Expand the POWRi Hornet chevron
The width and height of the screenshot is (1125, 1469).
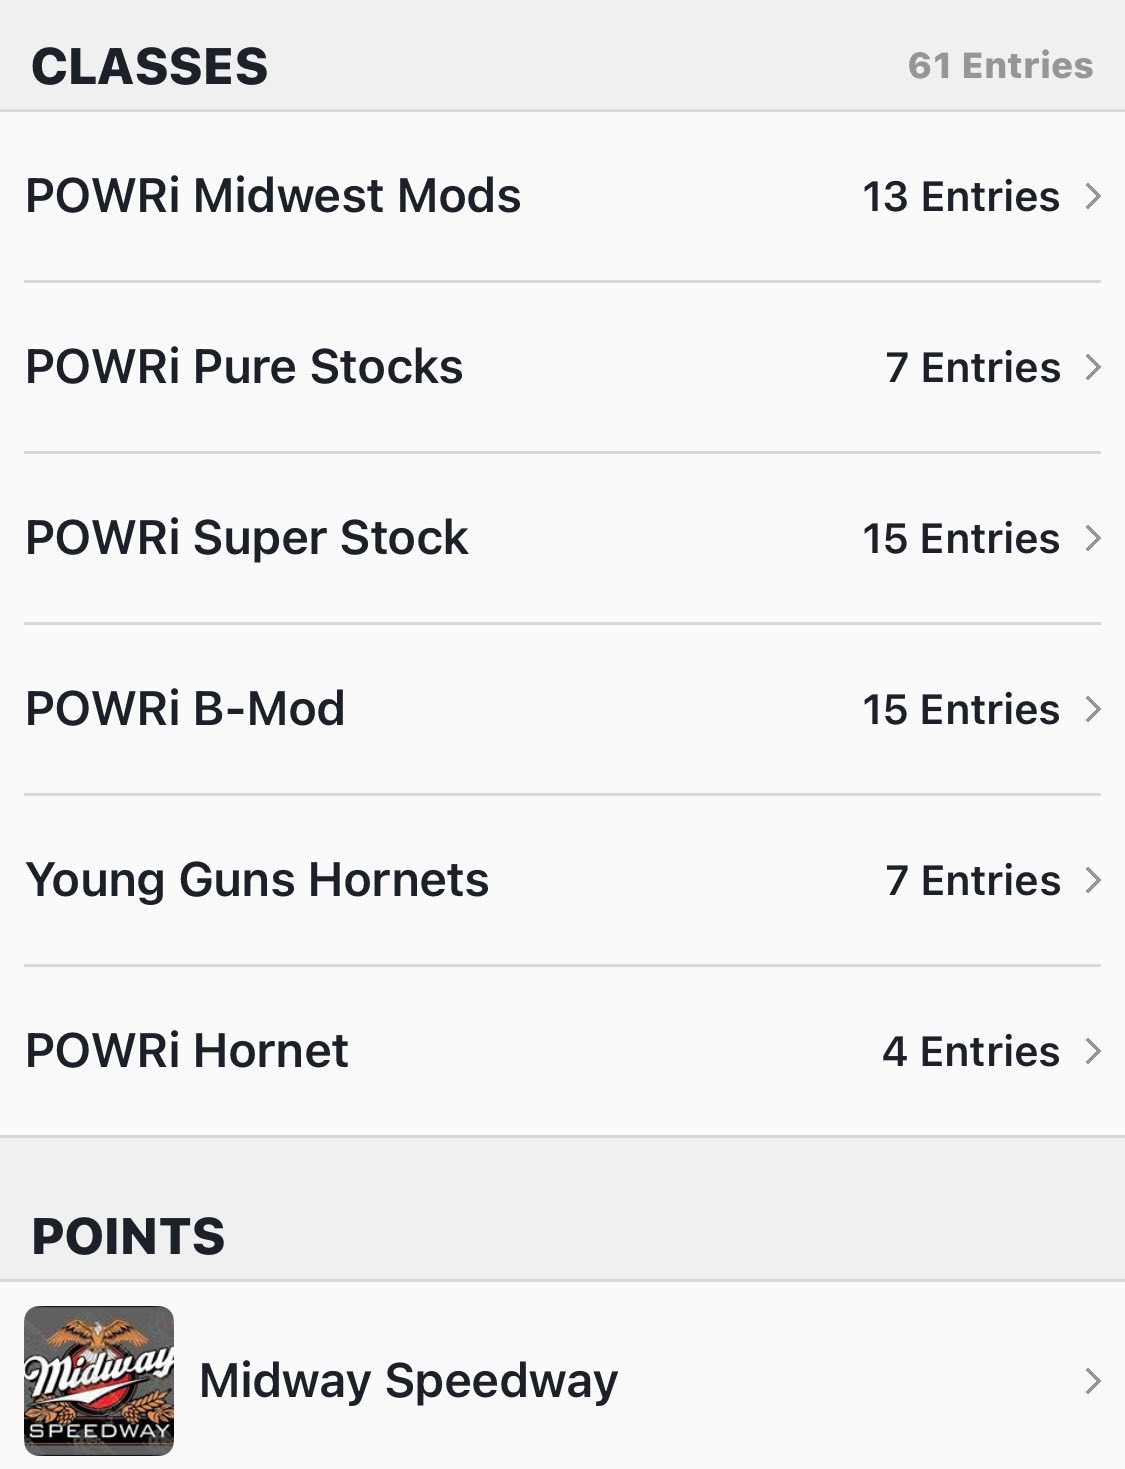[1093, 1051]
